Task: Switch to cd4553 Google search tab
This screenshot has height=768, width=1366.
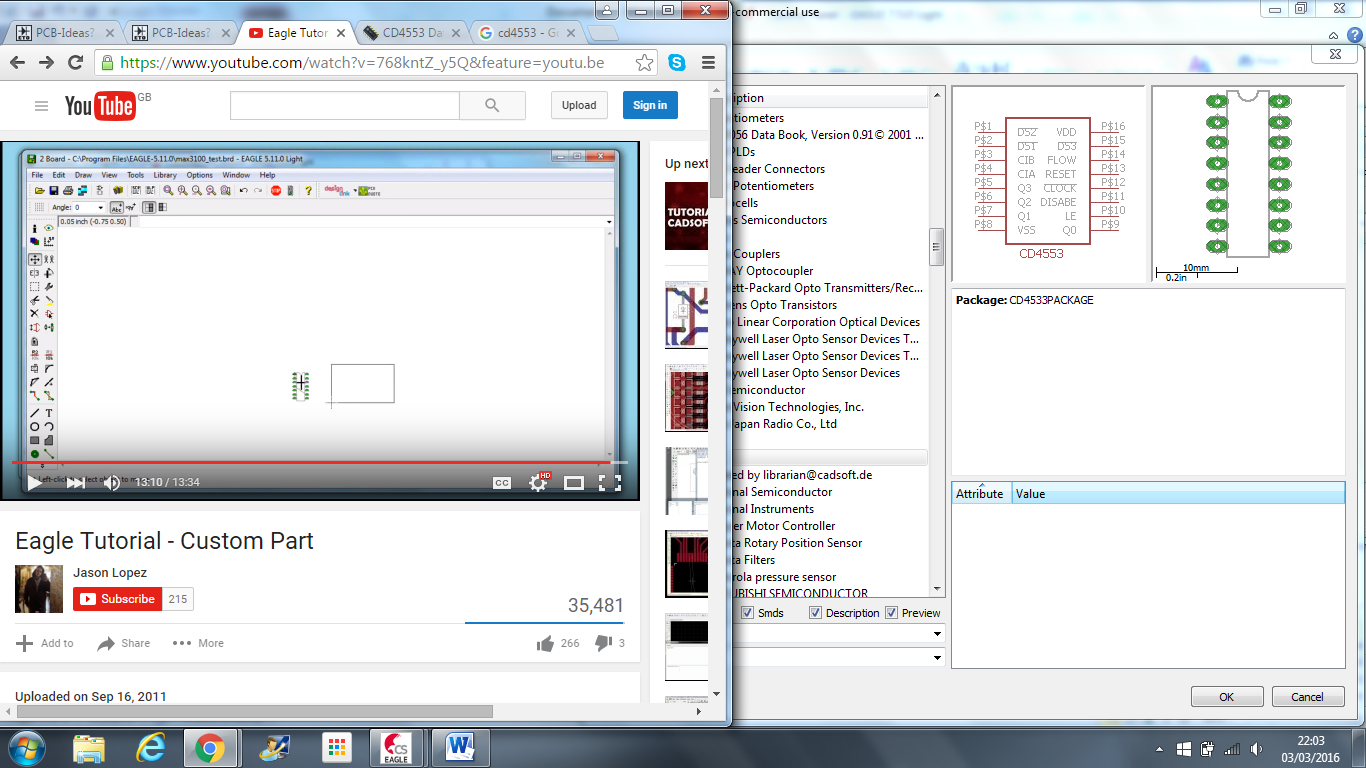Action: pyautogui.click(x=527, y=33)
